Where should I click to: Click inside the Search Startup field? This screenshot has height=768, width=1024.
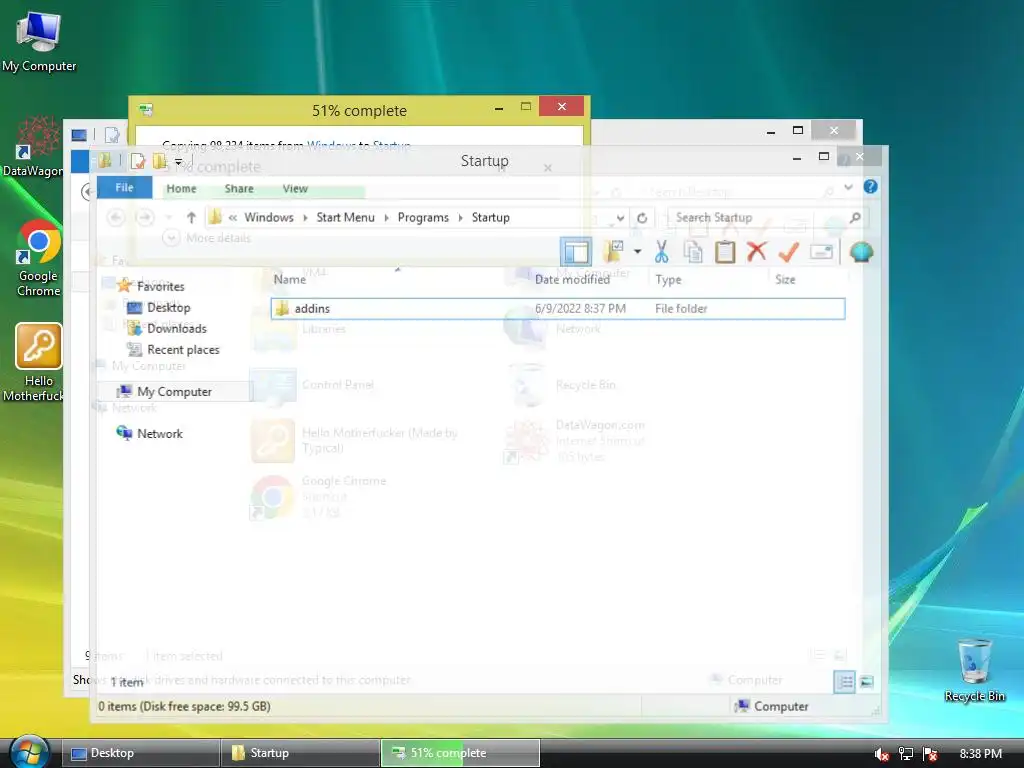(758, 217)
